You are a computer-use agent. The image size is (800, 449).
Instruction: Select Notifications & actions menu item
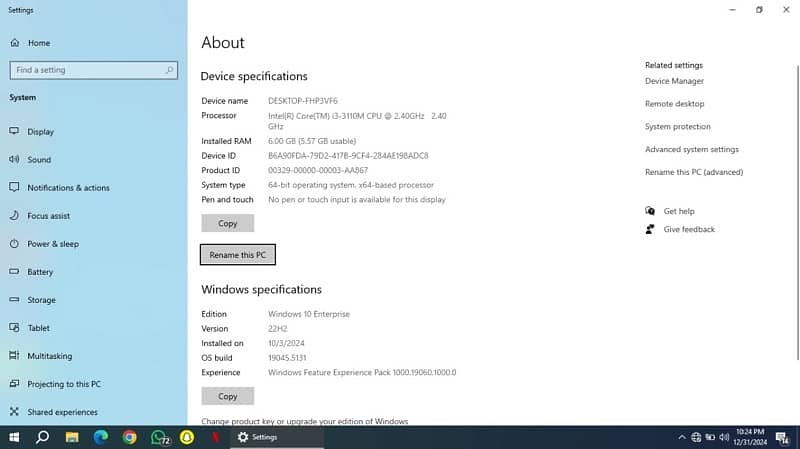pyautogui.click(x=68, y=188)
